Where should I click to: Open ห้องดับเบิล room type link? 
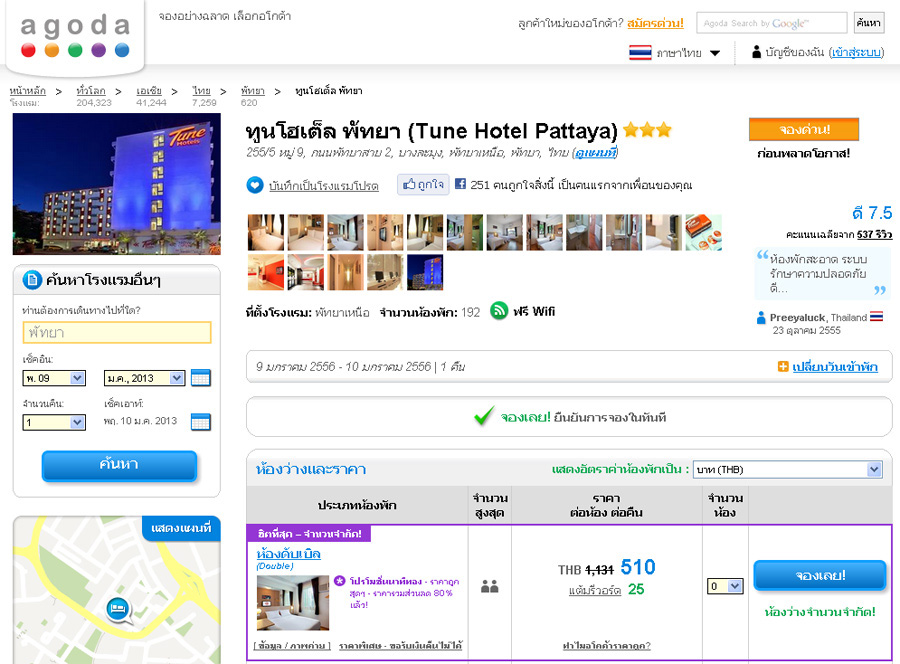(288, 554)
